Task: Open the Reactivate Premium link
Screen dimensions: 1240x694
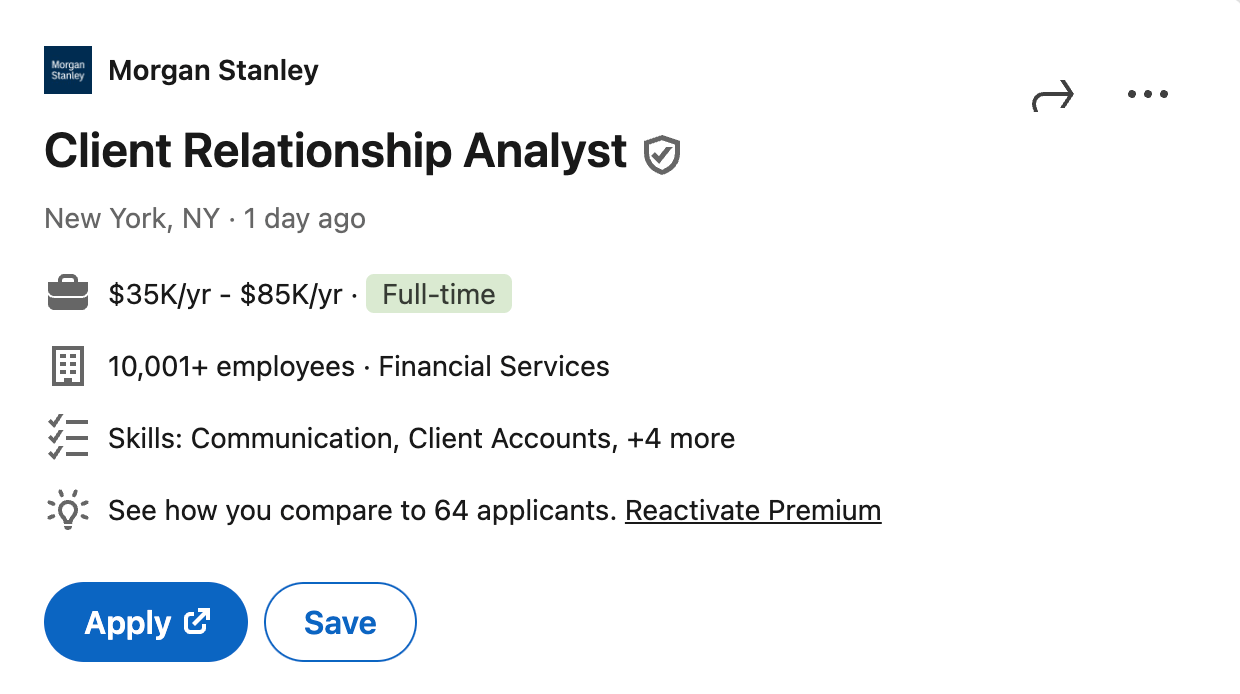Action: click(753, 511)
